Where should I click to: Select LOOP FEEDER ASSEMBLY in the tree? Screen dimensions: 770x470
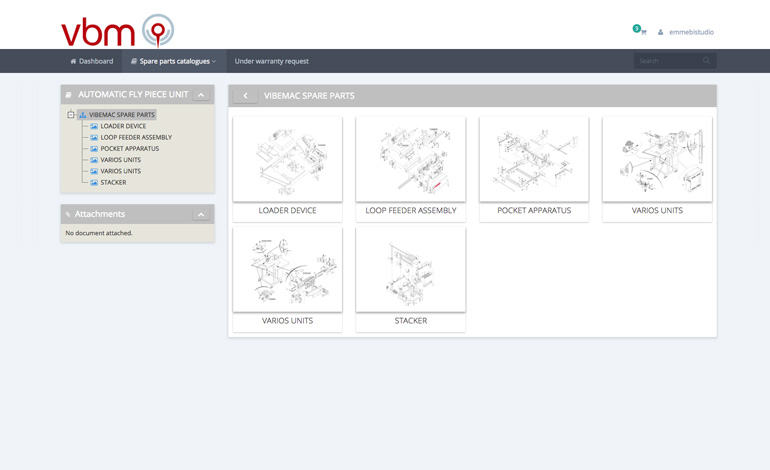click(136, 138)
